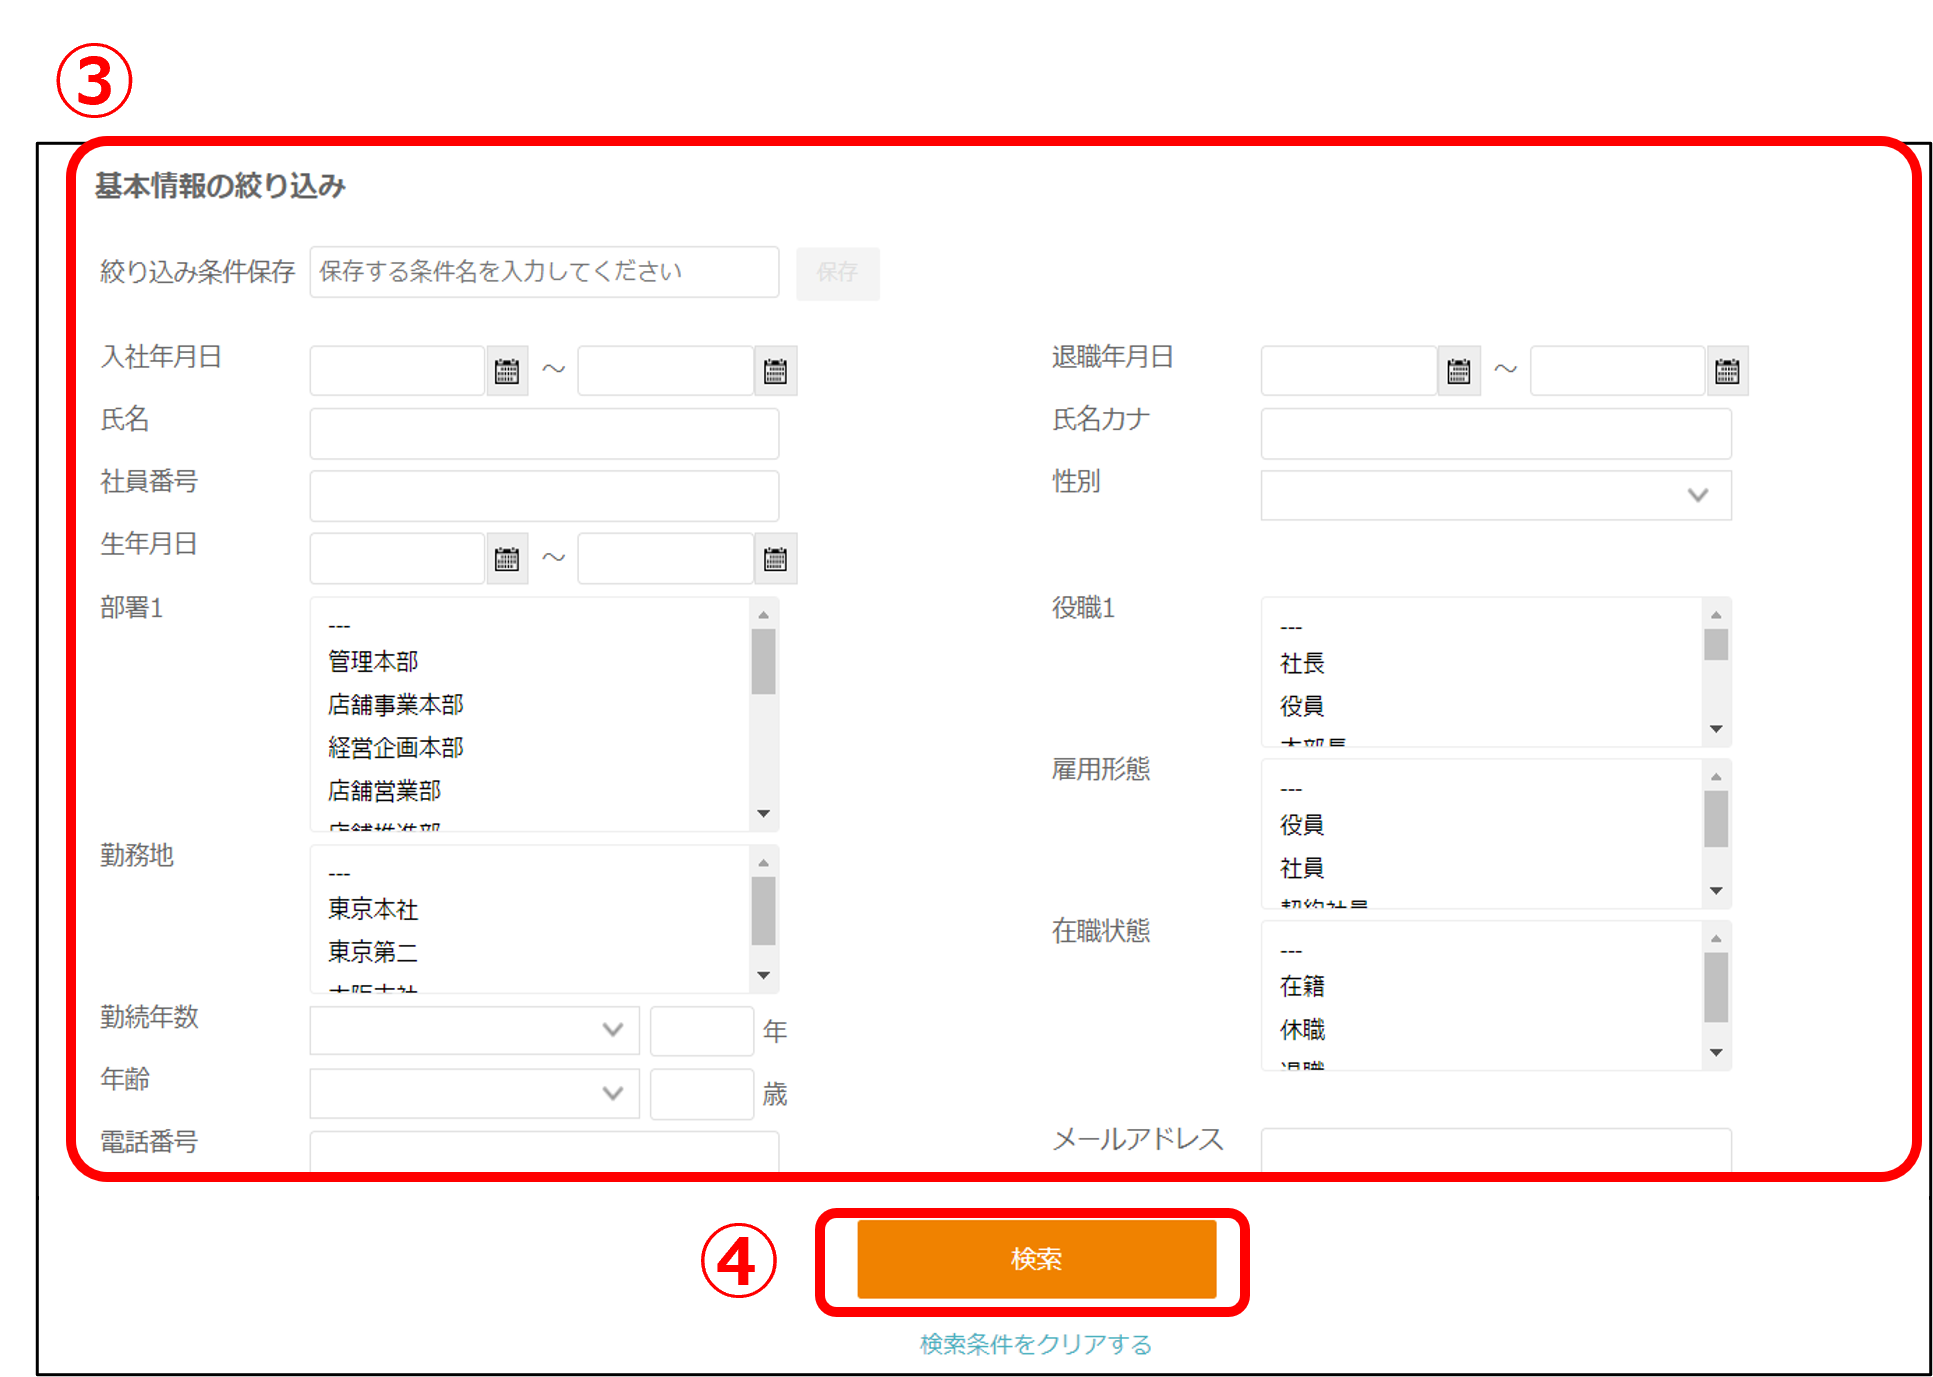Click up arrow of 在職状態 list scrollbar
The width and height of the screenshot is (1933, 1377).
pyautogui.click(x=1716, y=938)
